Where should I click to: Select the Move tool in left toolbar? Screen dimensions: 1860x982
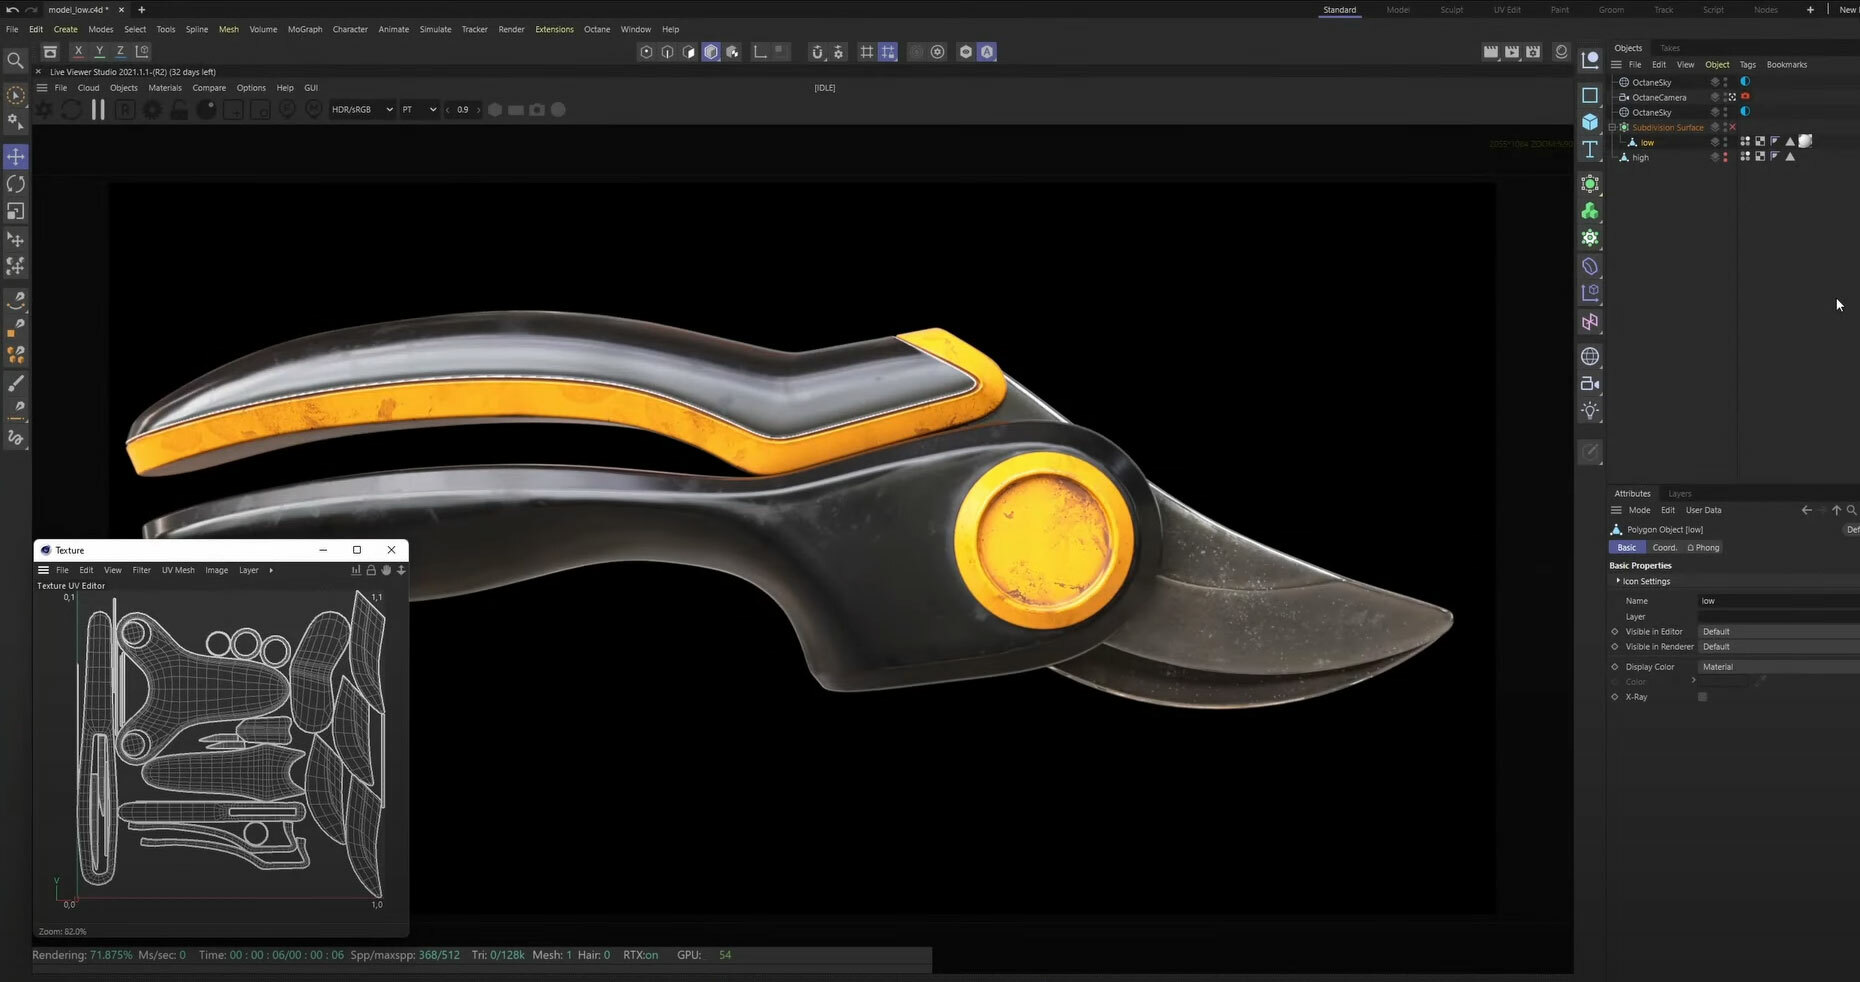coord(16,157)
